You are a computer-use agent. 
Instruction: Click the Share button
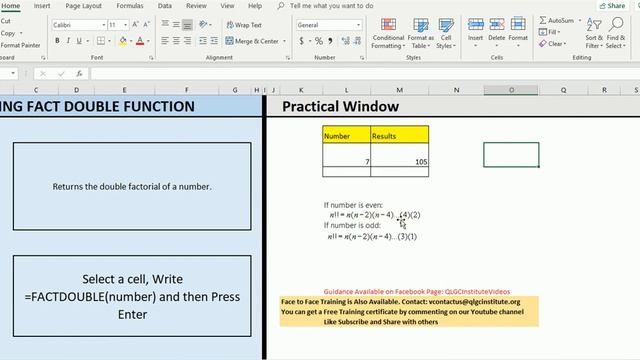pos(612,6)
